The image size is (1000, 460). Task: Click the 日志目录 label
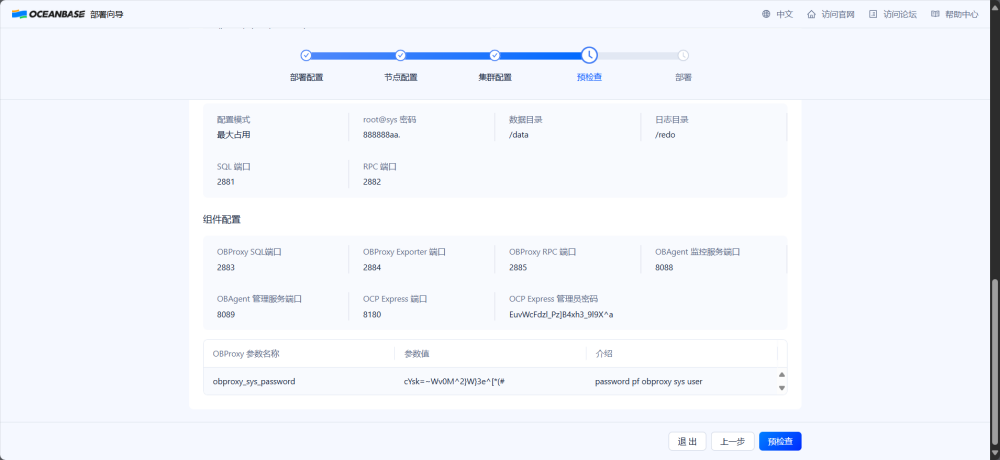pos(672,119)
